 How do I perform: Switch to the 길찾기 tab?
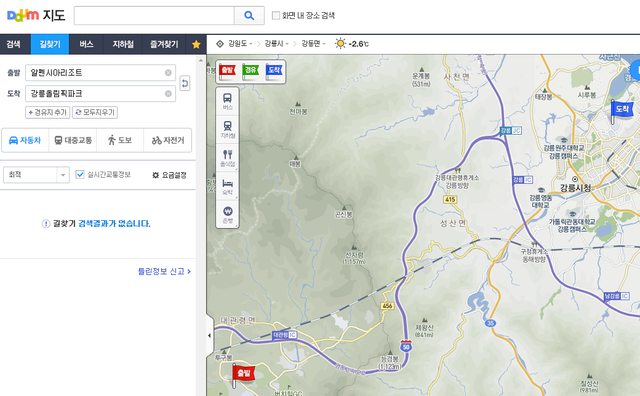pos(50,44)
